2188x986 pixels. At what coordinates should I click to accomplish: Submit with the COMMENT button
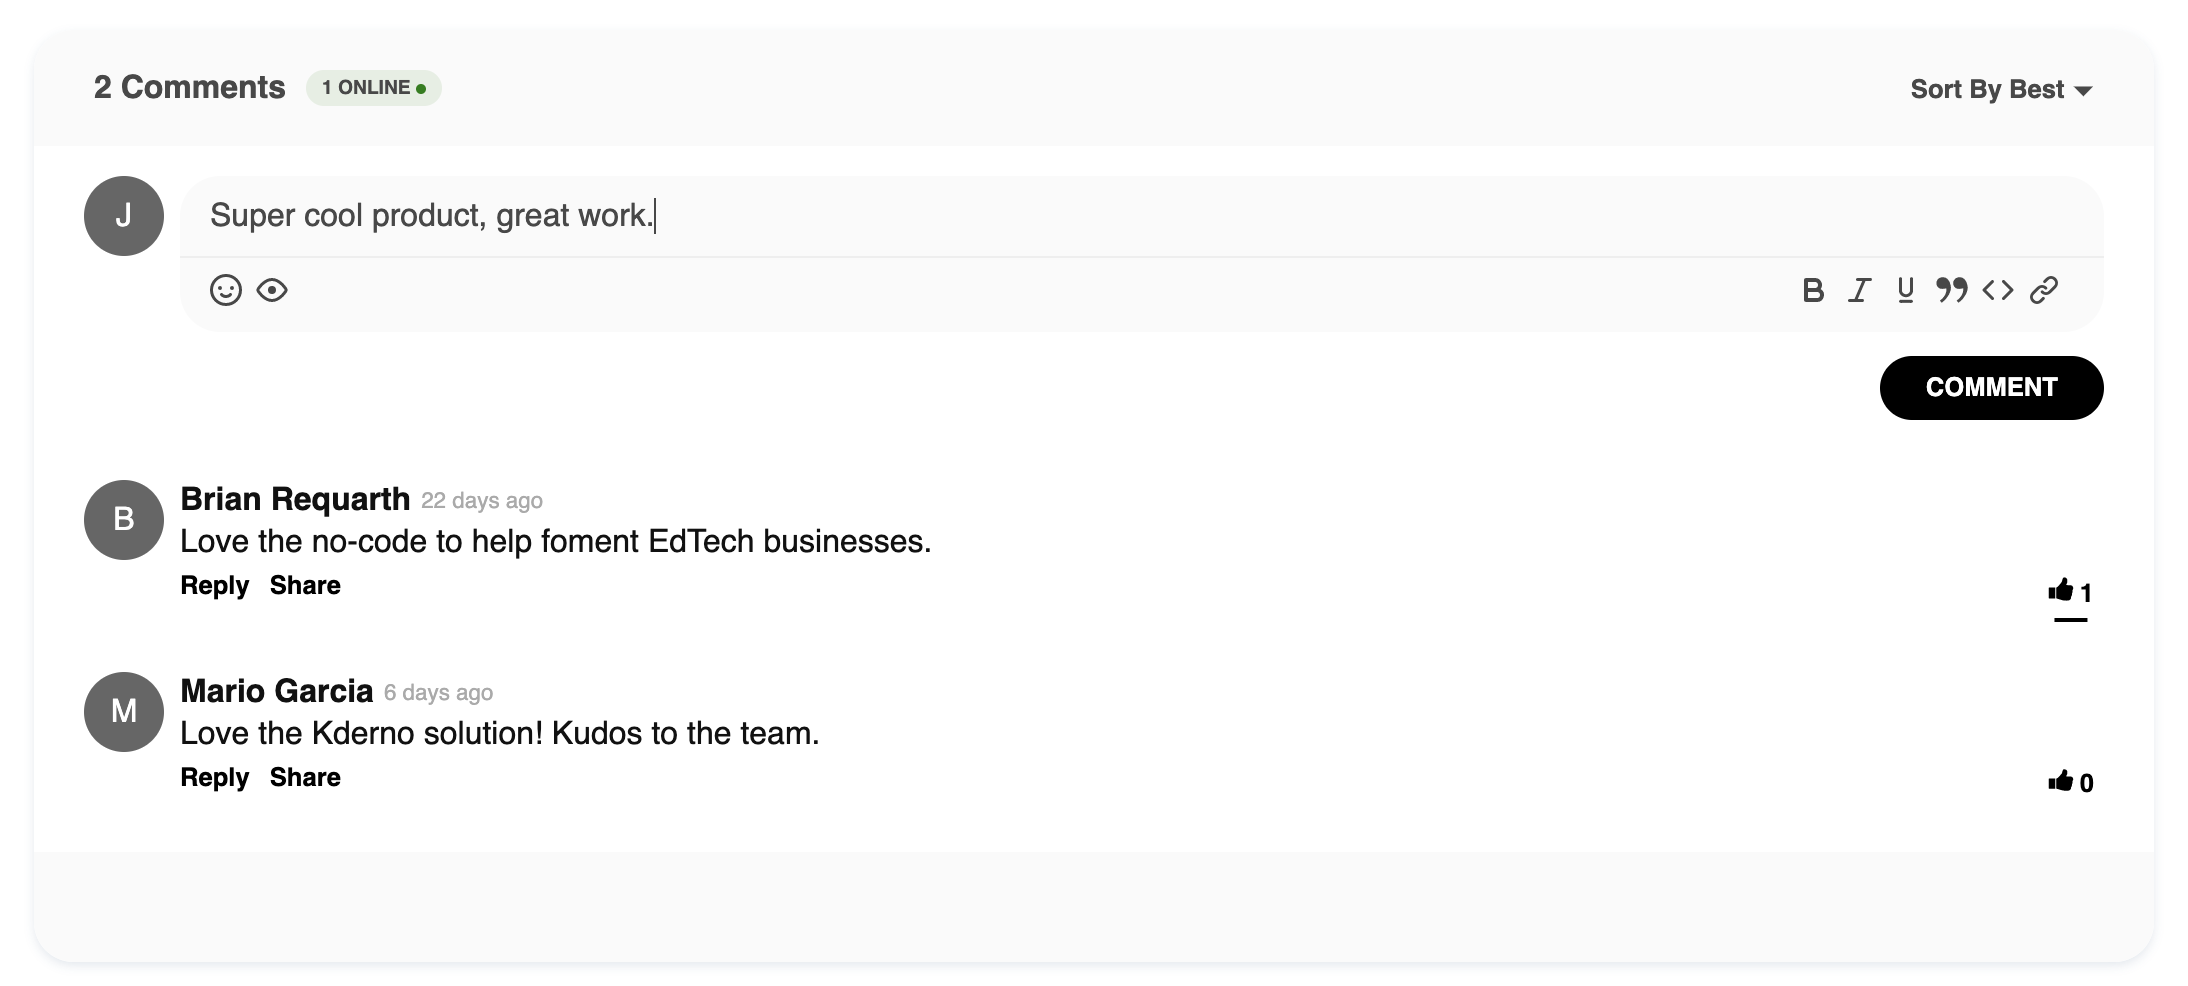click(1991, 388)
